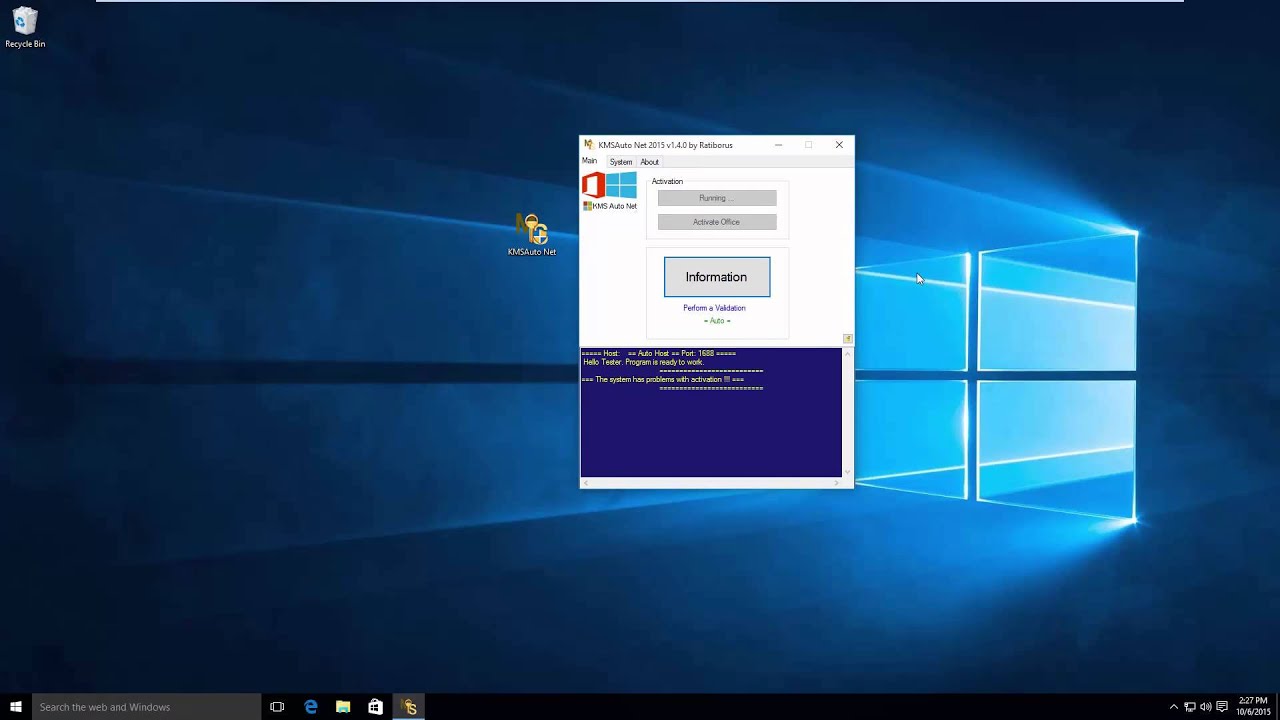Click the Activate Office button
The image size is (1280, 720).
(x=717, y=222)
